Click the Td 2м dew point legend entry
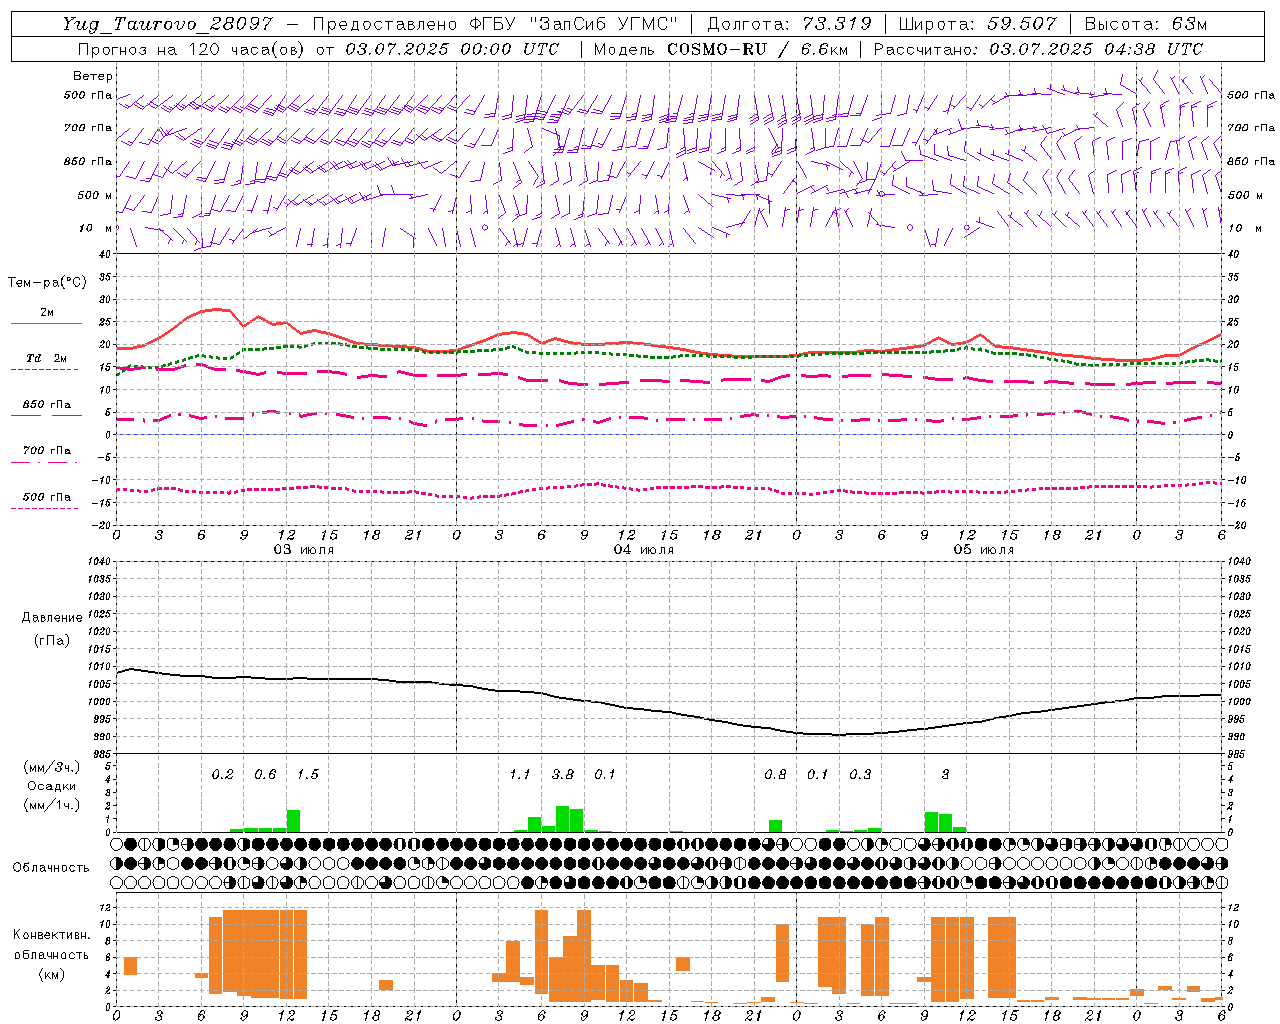This screenshot has height=1024, width=1280. click(47, 358)
